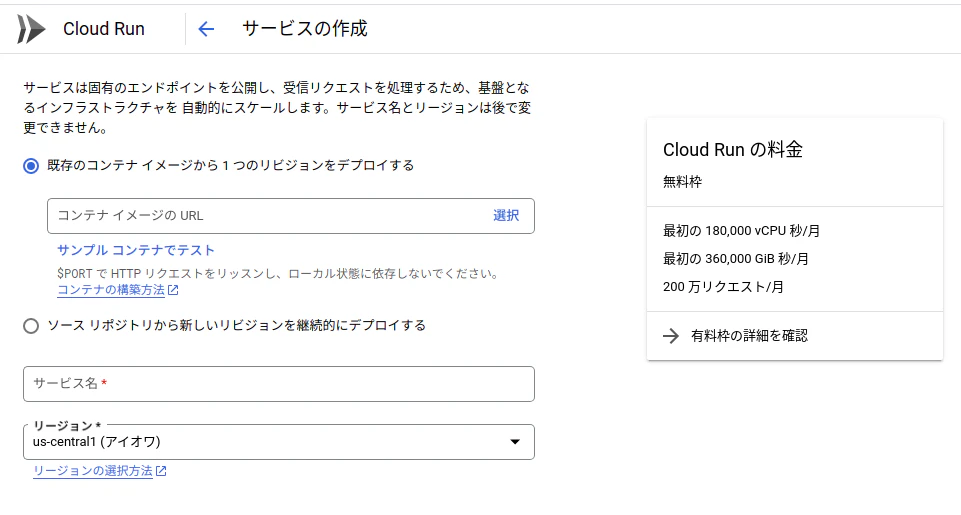This screenshot has width=961, height=515.
Task: Click the 無料枠 label in pricing card
Action: [x=683, y=181]
